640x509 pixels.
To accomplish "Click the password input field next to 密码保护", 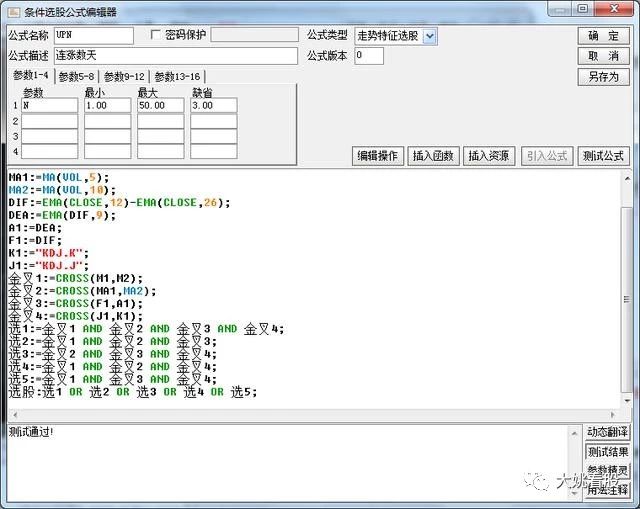I will click(x=254, y=35).
